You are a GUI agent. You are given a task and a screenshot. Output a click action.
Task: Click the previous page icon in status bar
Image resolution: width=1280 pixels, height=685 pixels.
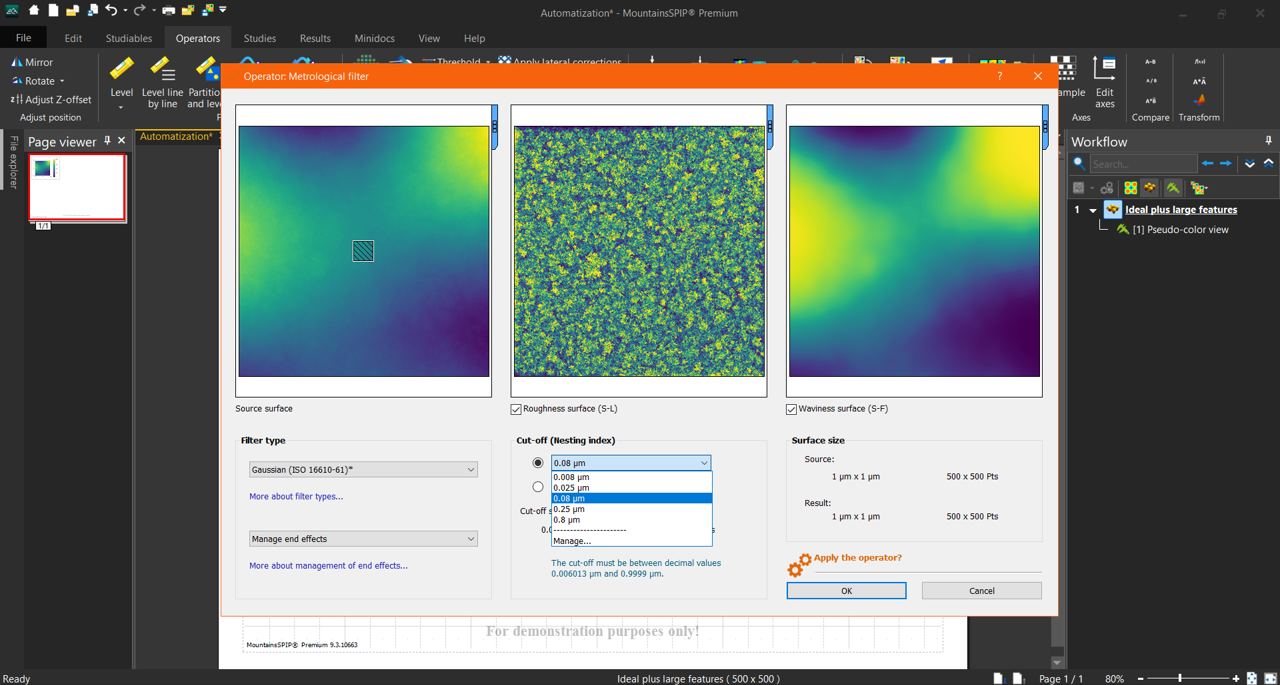(x=997, y=678)
